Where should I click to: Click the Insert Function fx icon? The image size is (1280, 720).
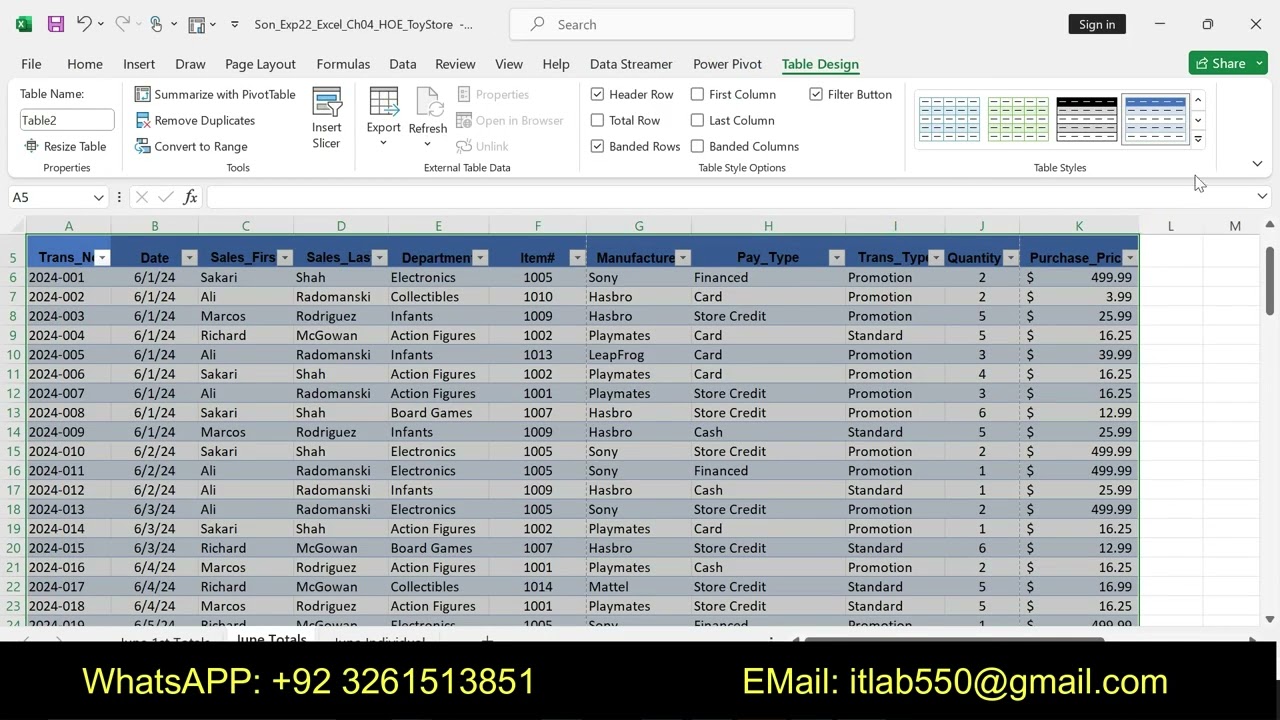click(190, 197)
